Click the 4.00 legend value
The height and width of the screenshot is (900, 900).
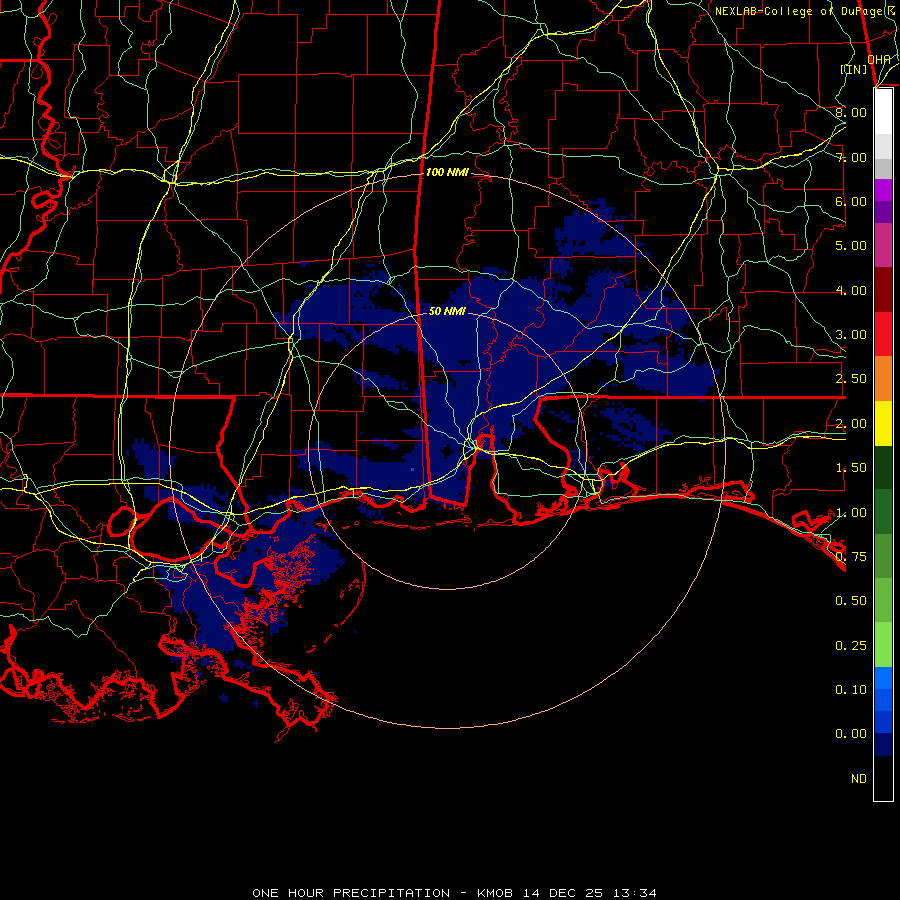pos(851,290)
